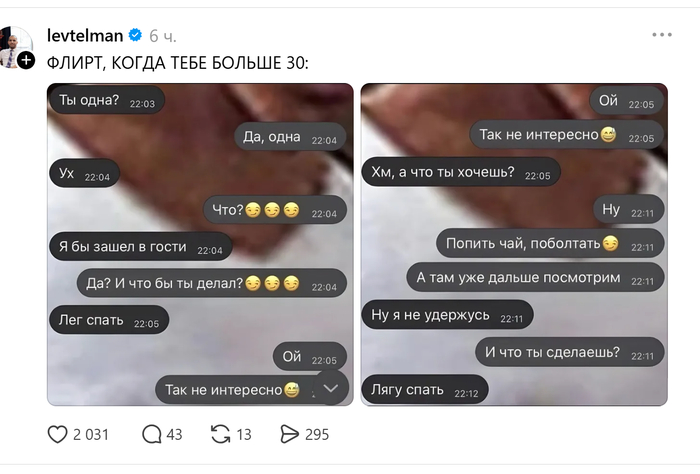Screen dimensions: 700x474
Task: Follow levtelman via plus badge on avatar
Action: coord(26,60)
